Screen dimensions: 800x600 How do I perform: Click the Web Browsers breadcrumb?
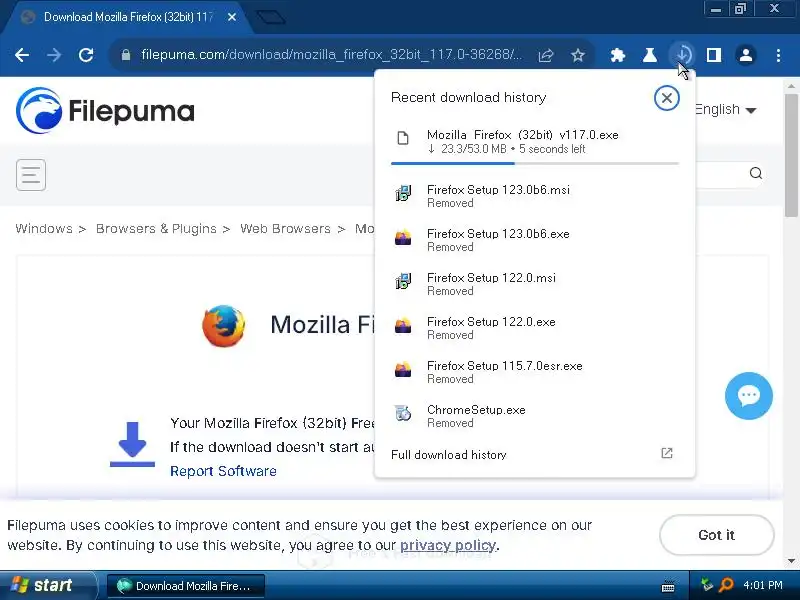(285, 229)
